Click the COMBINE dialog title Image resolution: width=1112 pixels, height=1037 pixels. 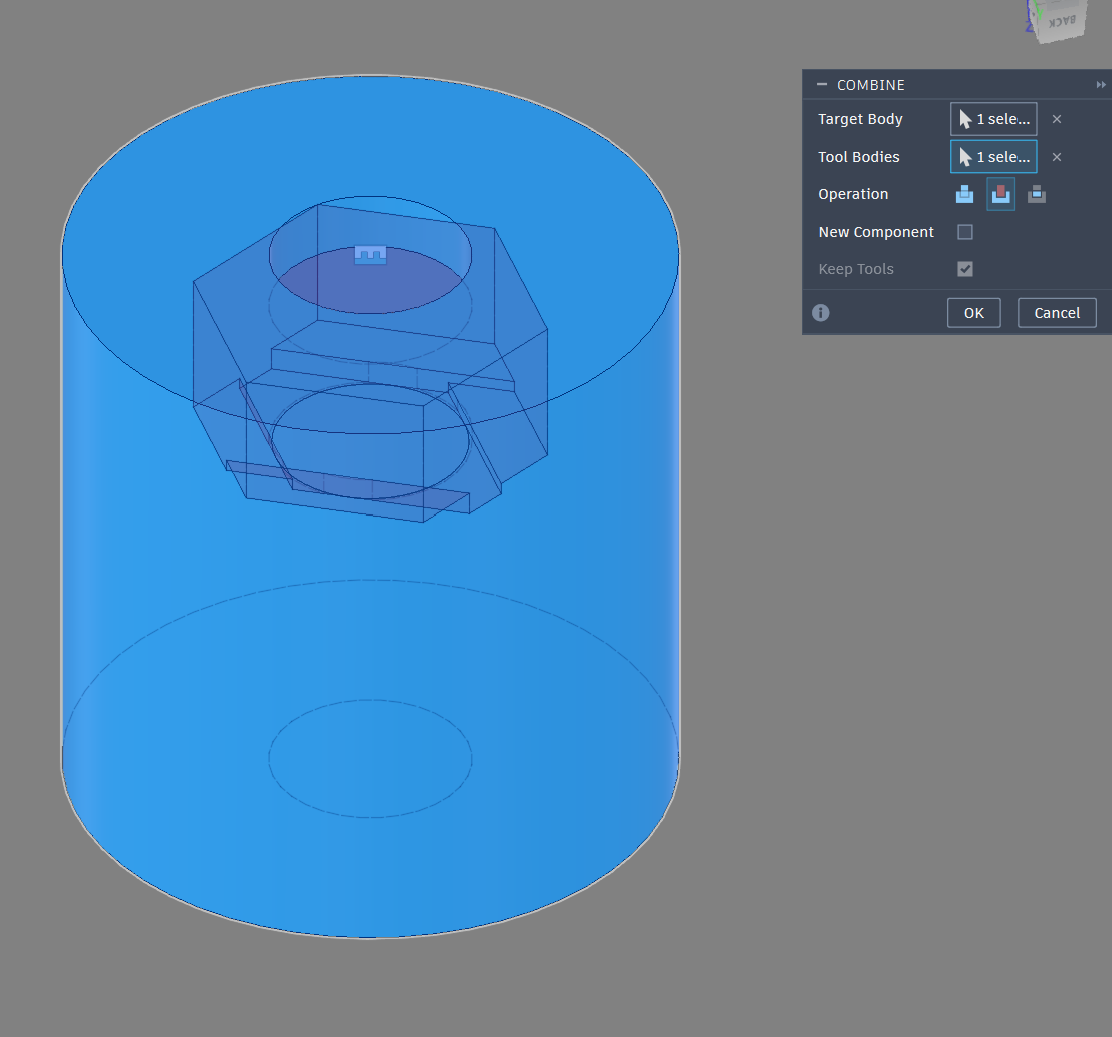pyautogui.click(x=871, y=85)
